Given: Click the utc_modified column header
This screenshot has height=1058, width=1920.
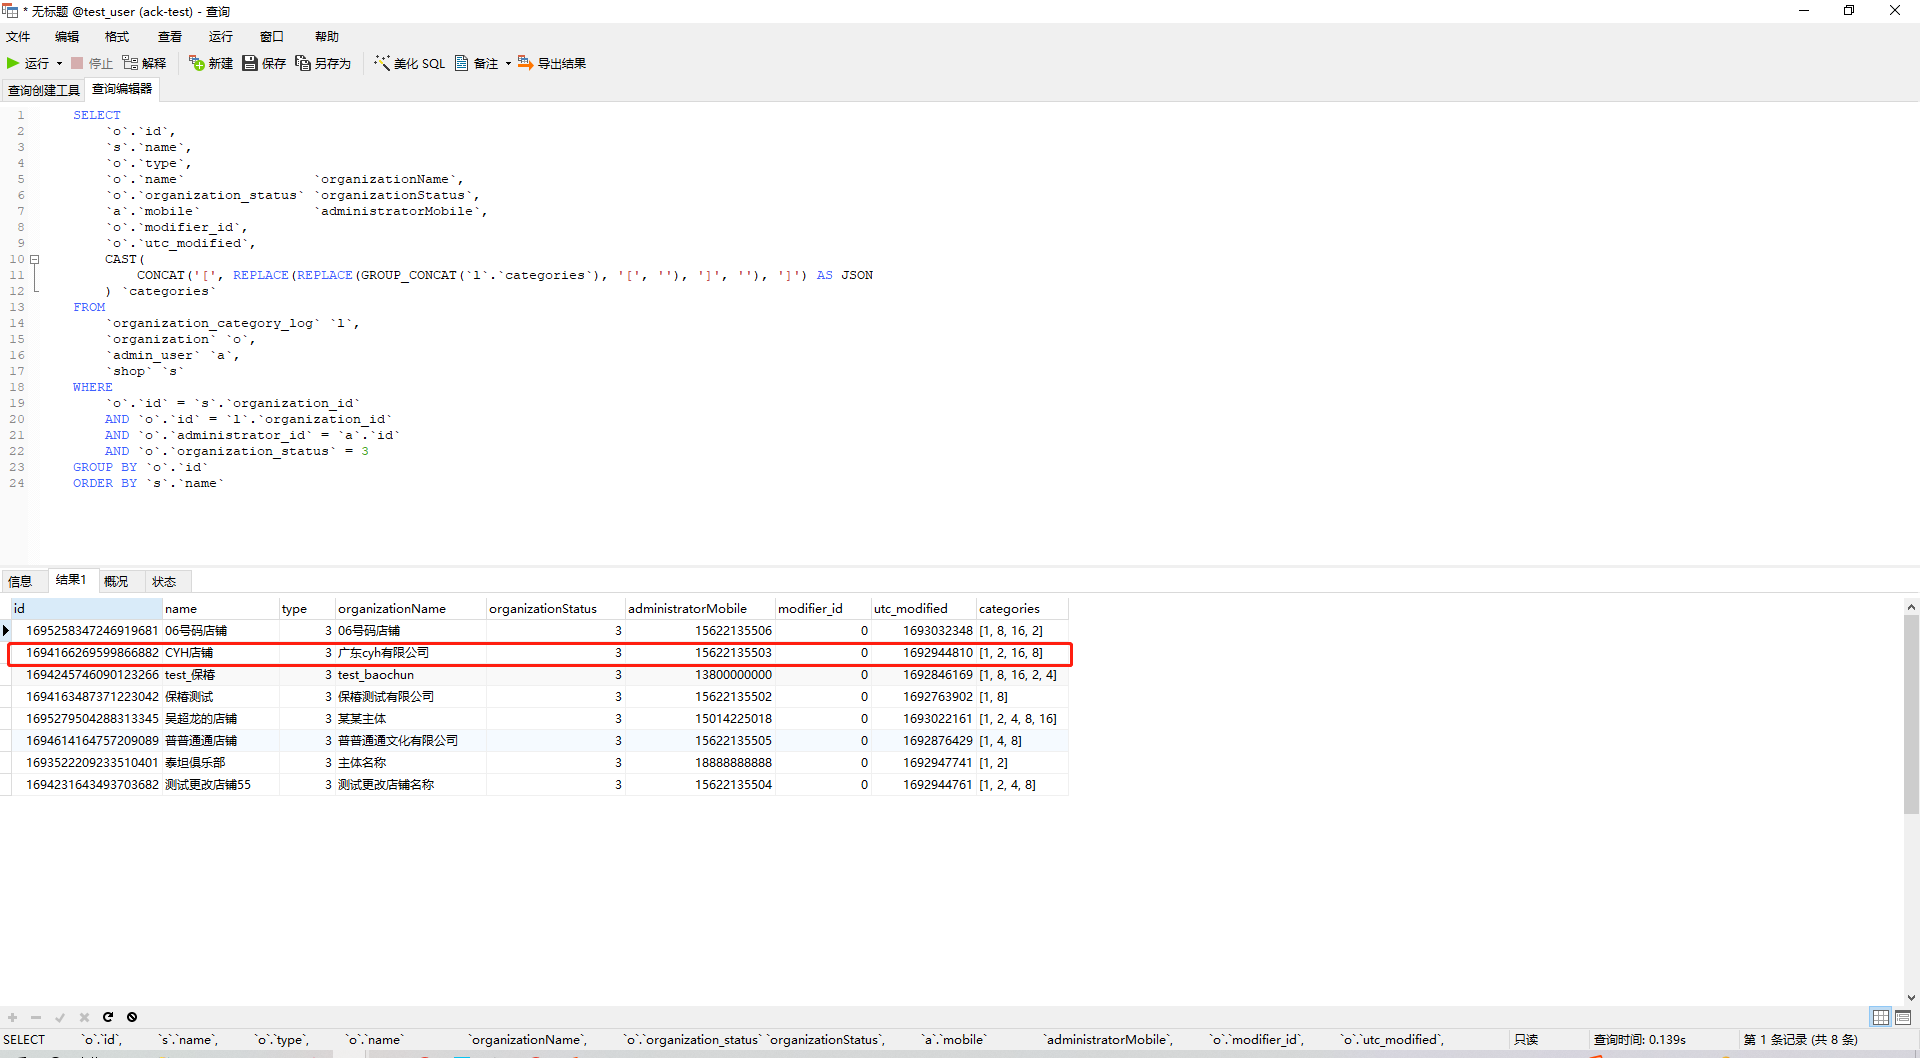Looking at the screenshot, I should point(923,608).
